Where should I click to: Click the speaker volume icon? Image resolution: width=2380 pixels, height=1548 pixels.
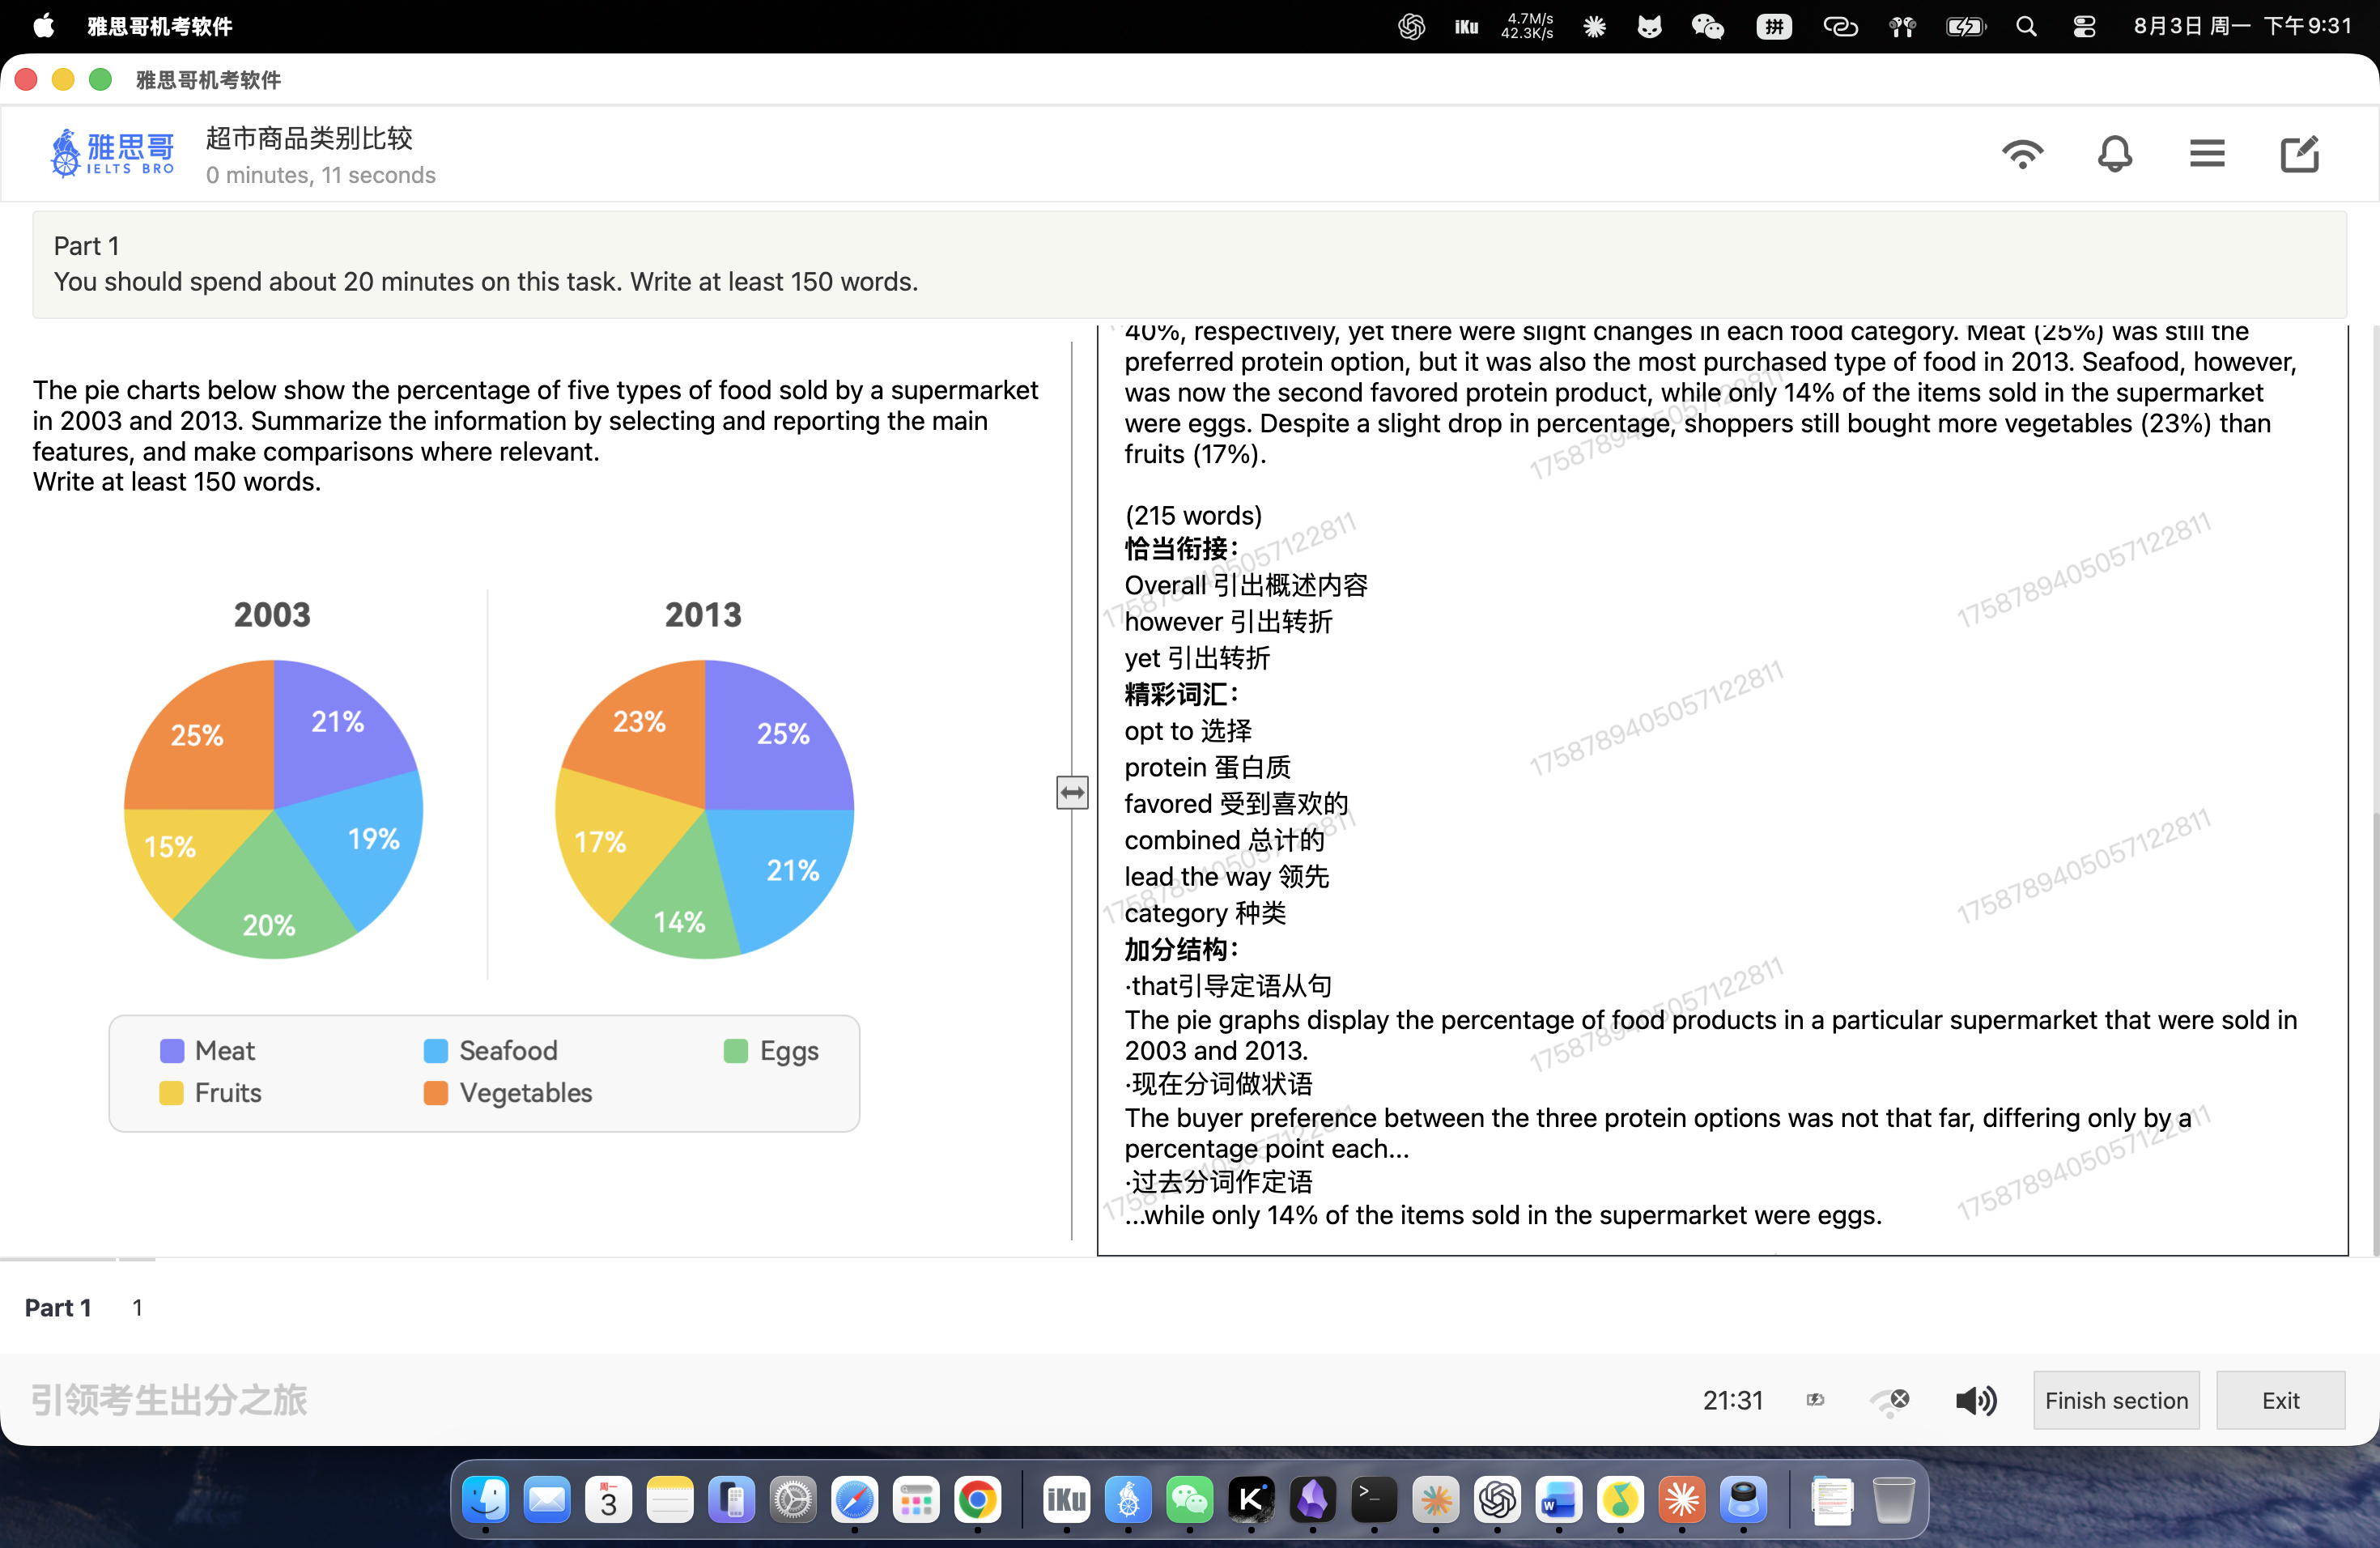pyautogui.click(x=1976, y=1400)
